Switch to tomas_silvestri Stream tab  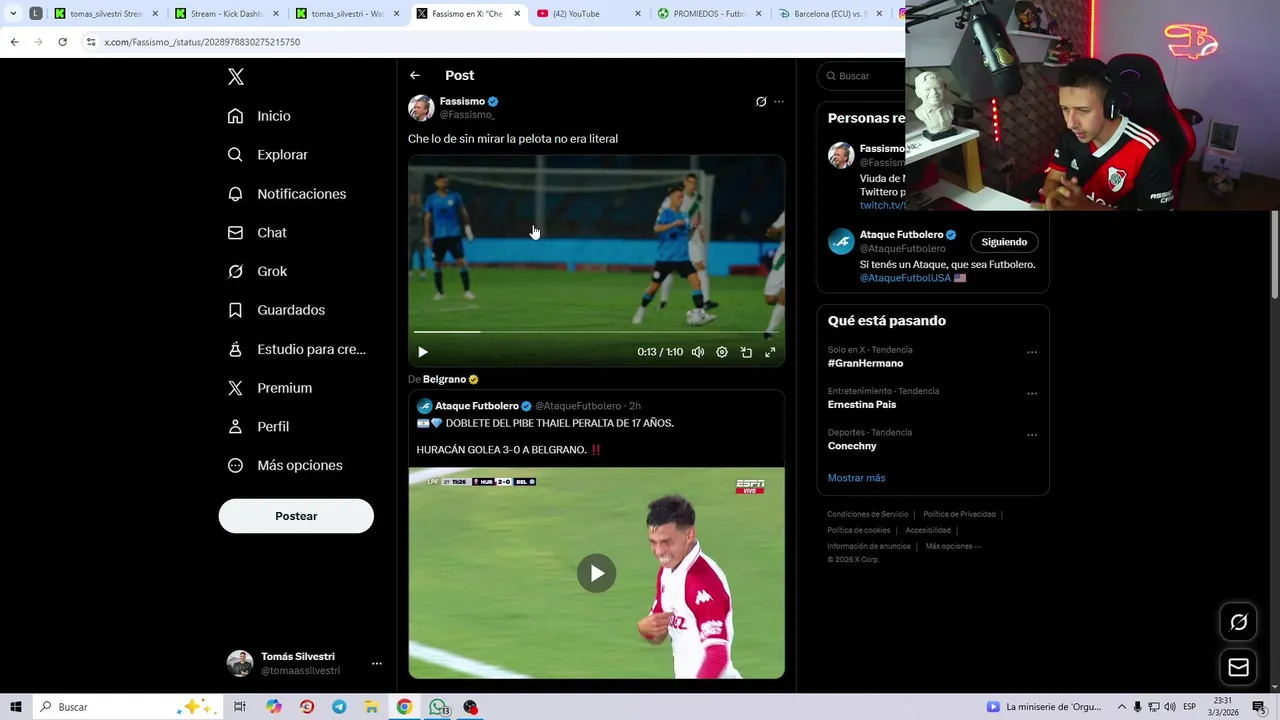[106, 14]
